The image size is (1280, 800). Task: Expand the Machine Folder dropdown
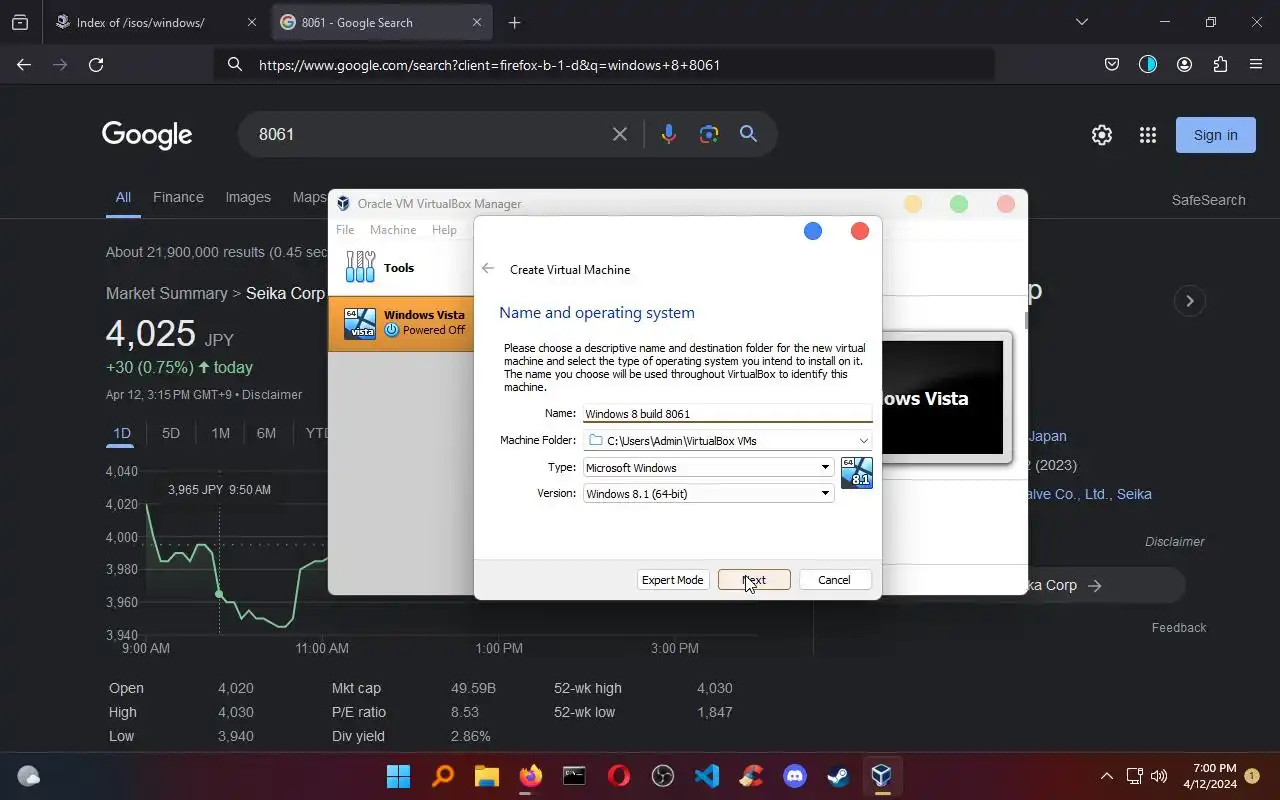tap(863, 440)
